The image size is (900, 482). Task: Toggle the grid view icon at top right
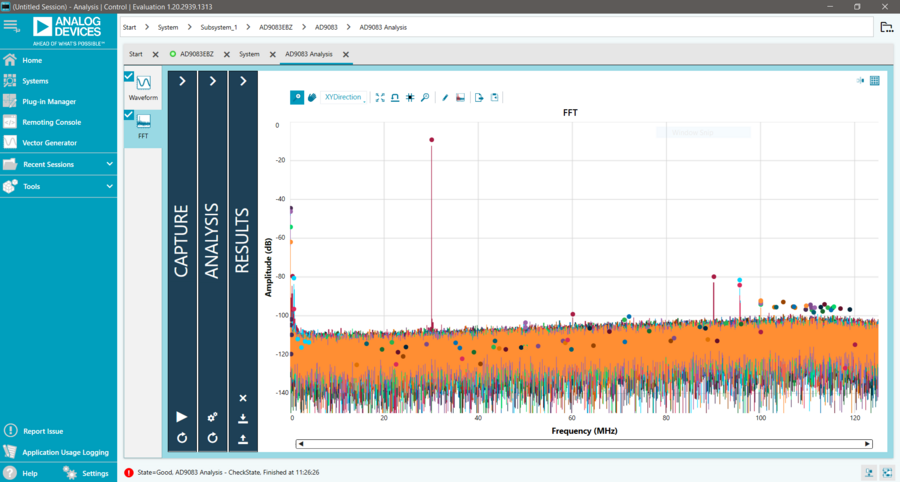point(875,81)
